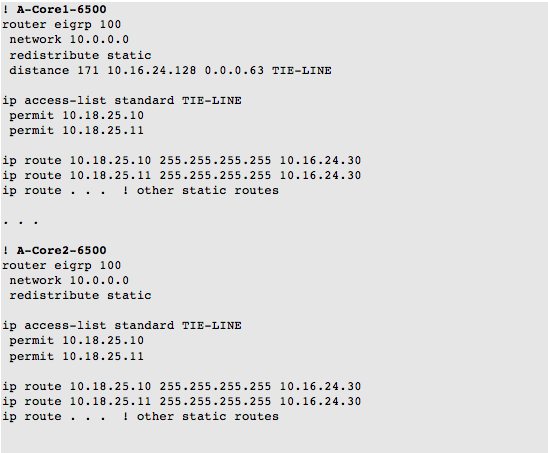Click the second 'router eigrp 100' line
548x453 pixels.
tap(62, 266)
